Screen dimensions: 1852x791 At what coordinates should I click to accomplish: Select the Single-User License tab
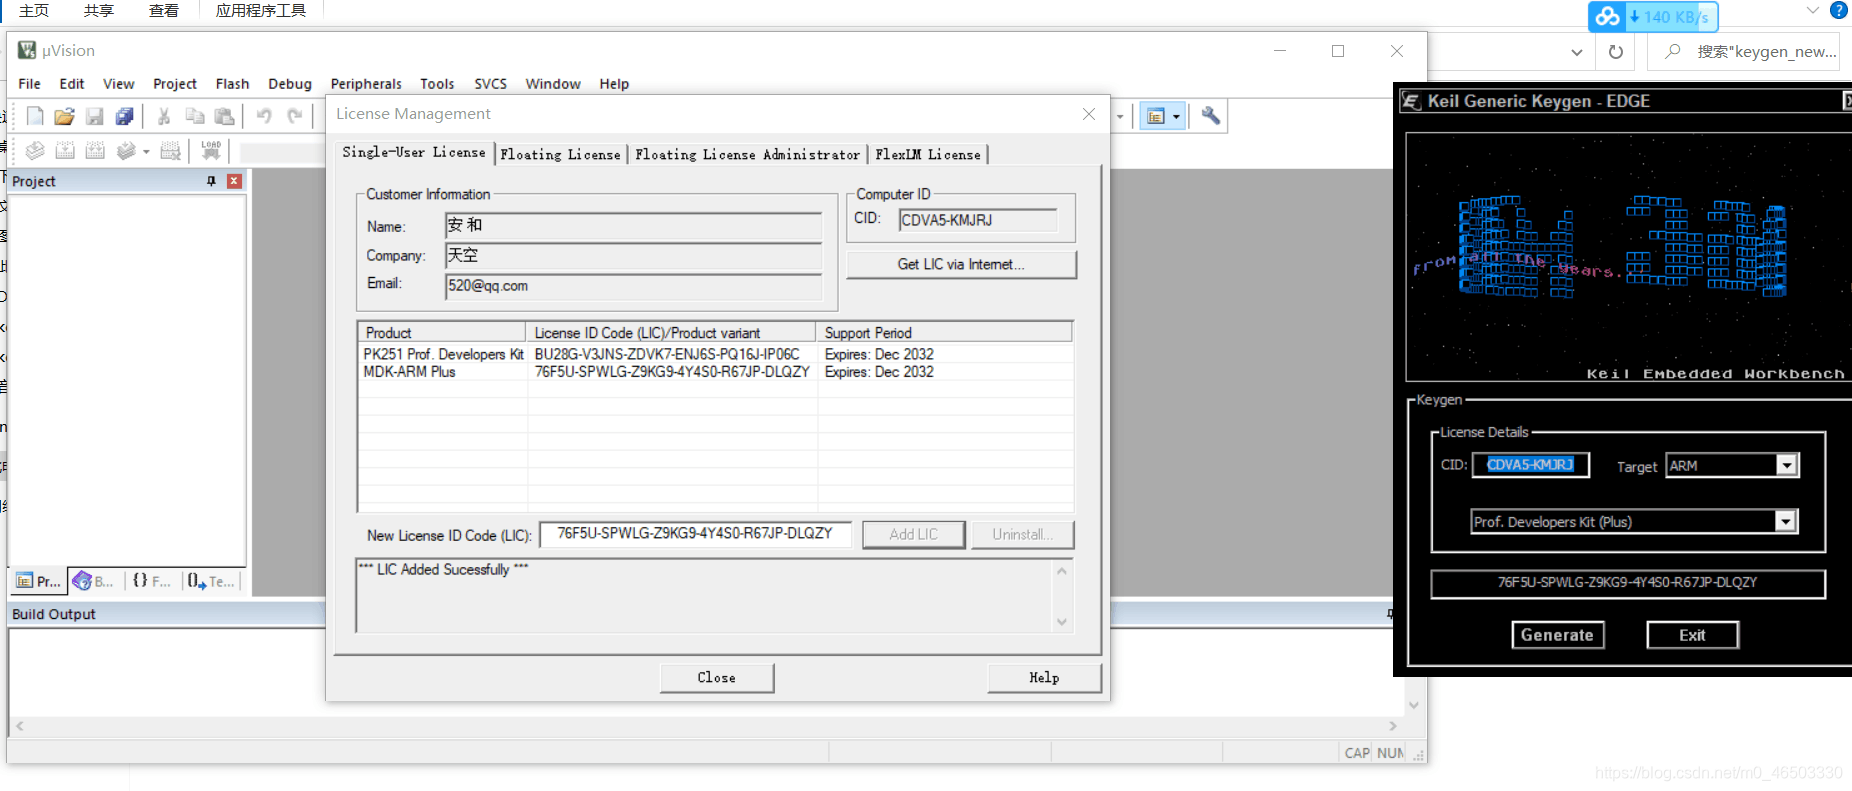[x=414, y=152]
